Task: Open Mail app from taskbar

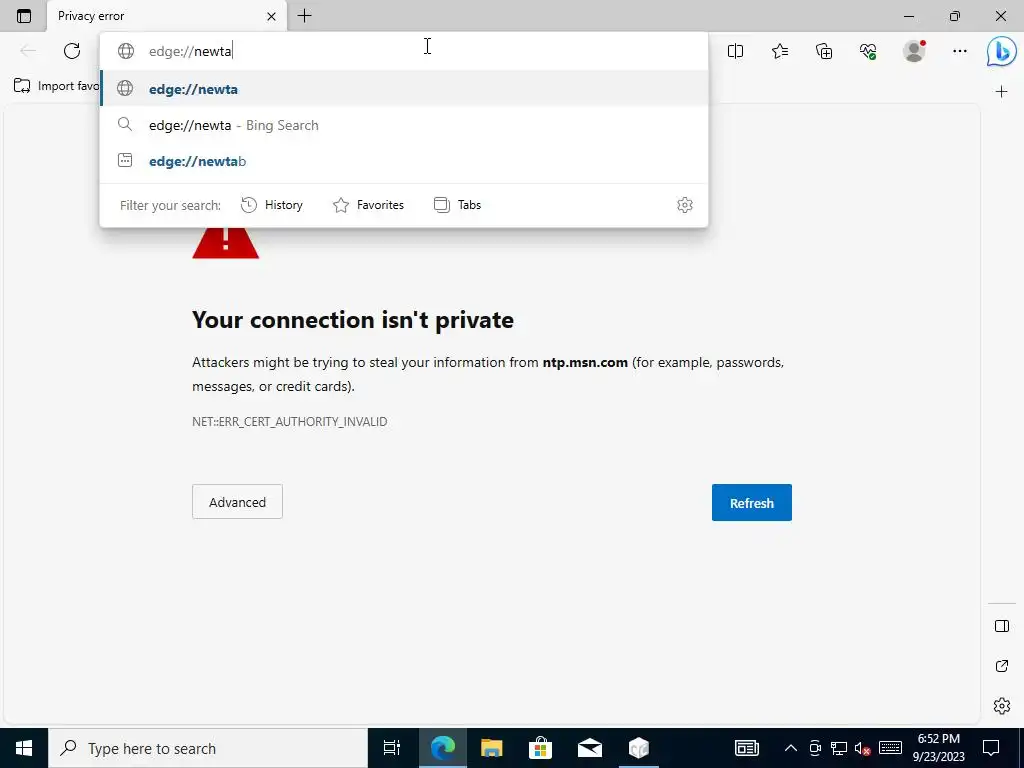Action: pyautogui.click(x=590, y=748)
